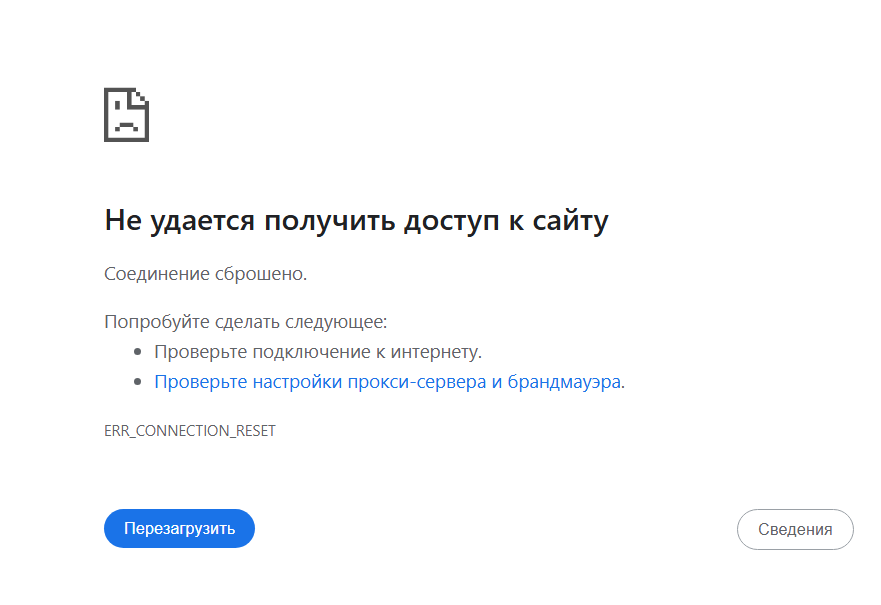This screenshot has height=605, width=881.
Task: Click the Соединение сброшено message
Action: [x=206, y=274]
